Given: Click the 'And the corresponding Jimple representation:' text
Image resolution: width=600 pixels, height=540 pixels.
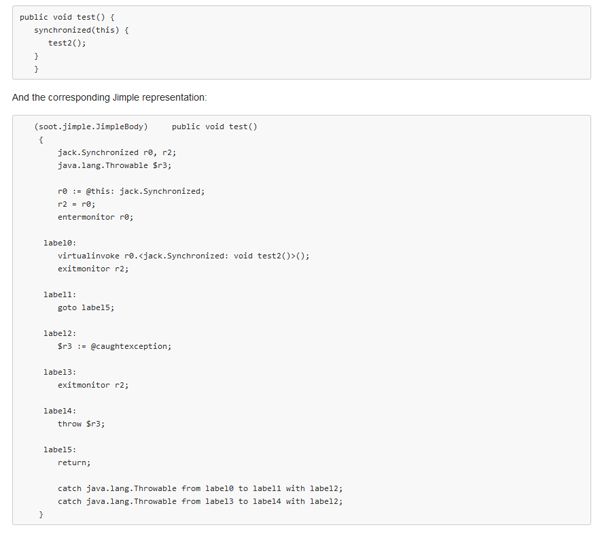Looking at the screenshot, I should (109, 97).
